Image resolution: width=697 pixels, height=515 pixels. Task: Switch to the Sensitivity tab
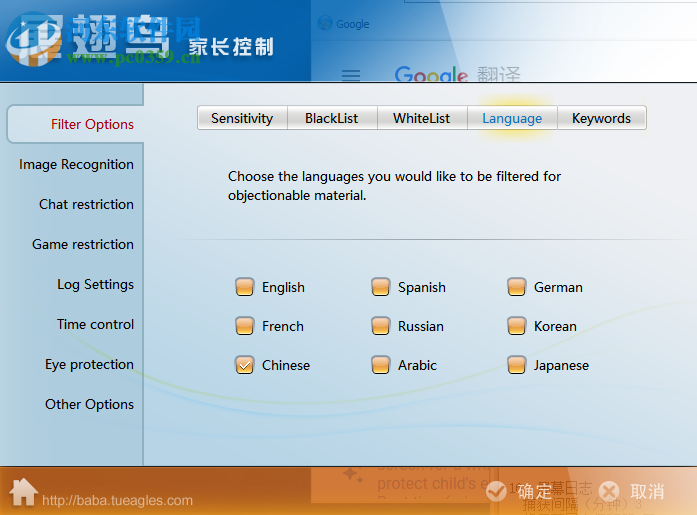[x=242, y=118]
